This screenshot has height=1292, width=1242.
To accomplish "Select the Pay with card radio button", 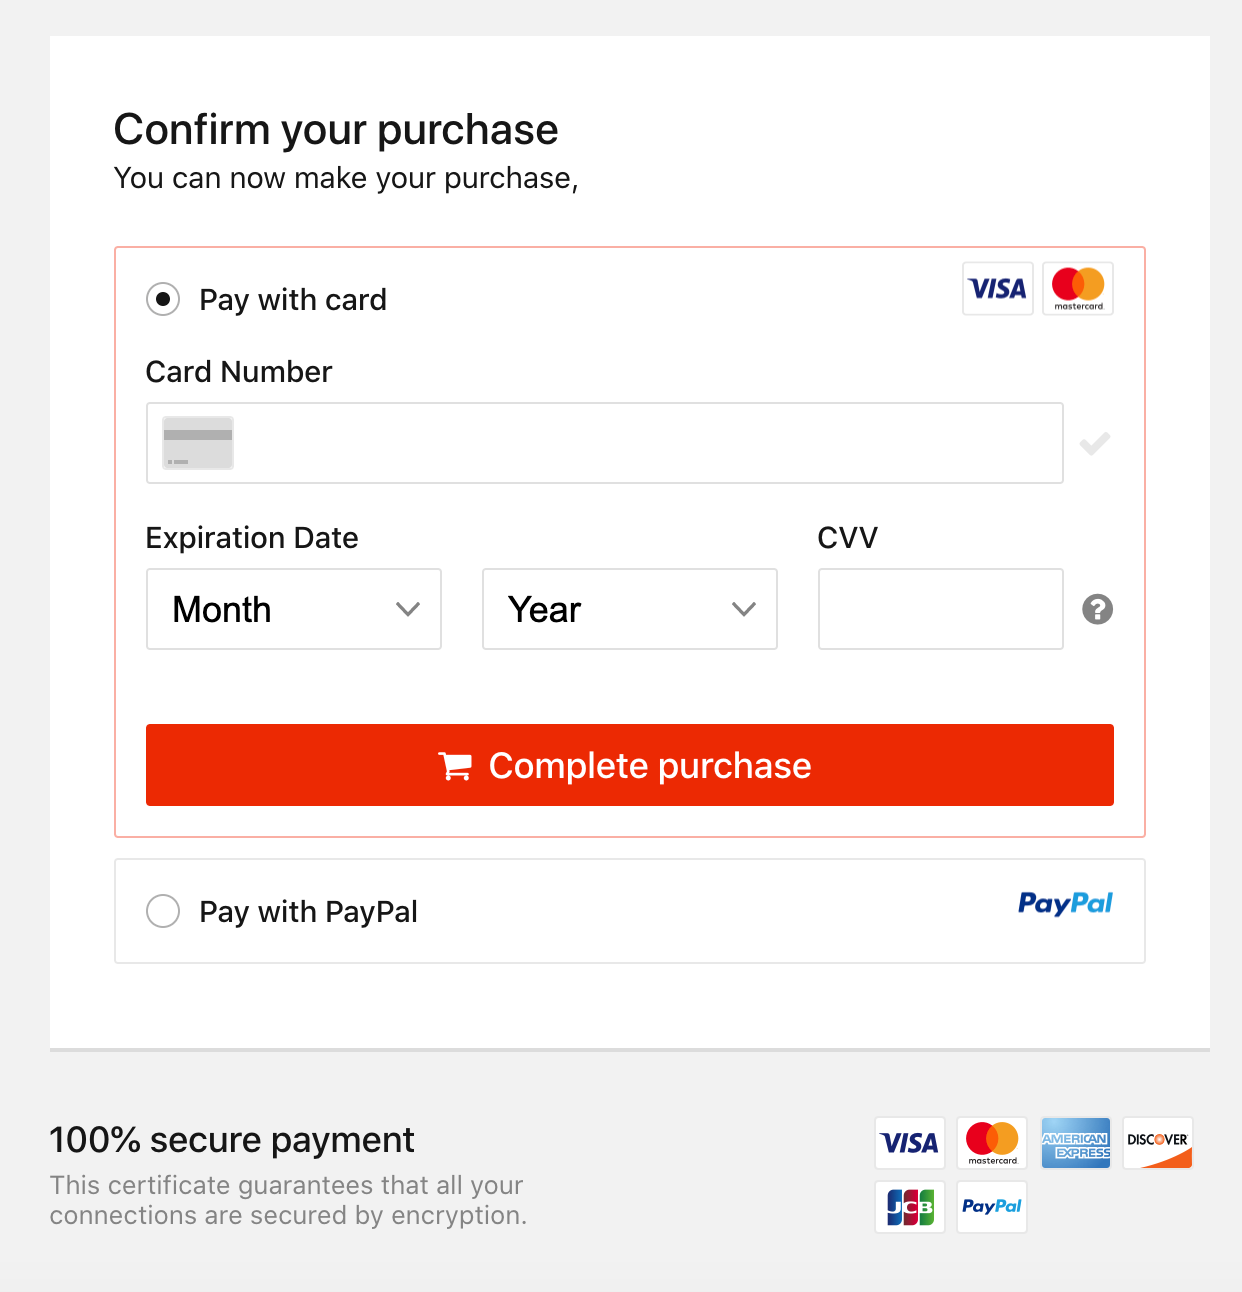I will point(163,299).
